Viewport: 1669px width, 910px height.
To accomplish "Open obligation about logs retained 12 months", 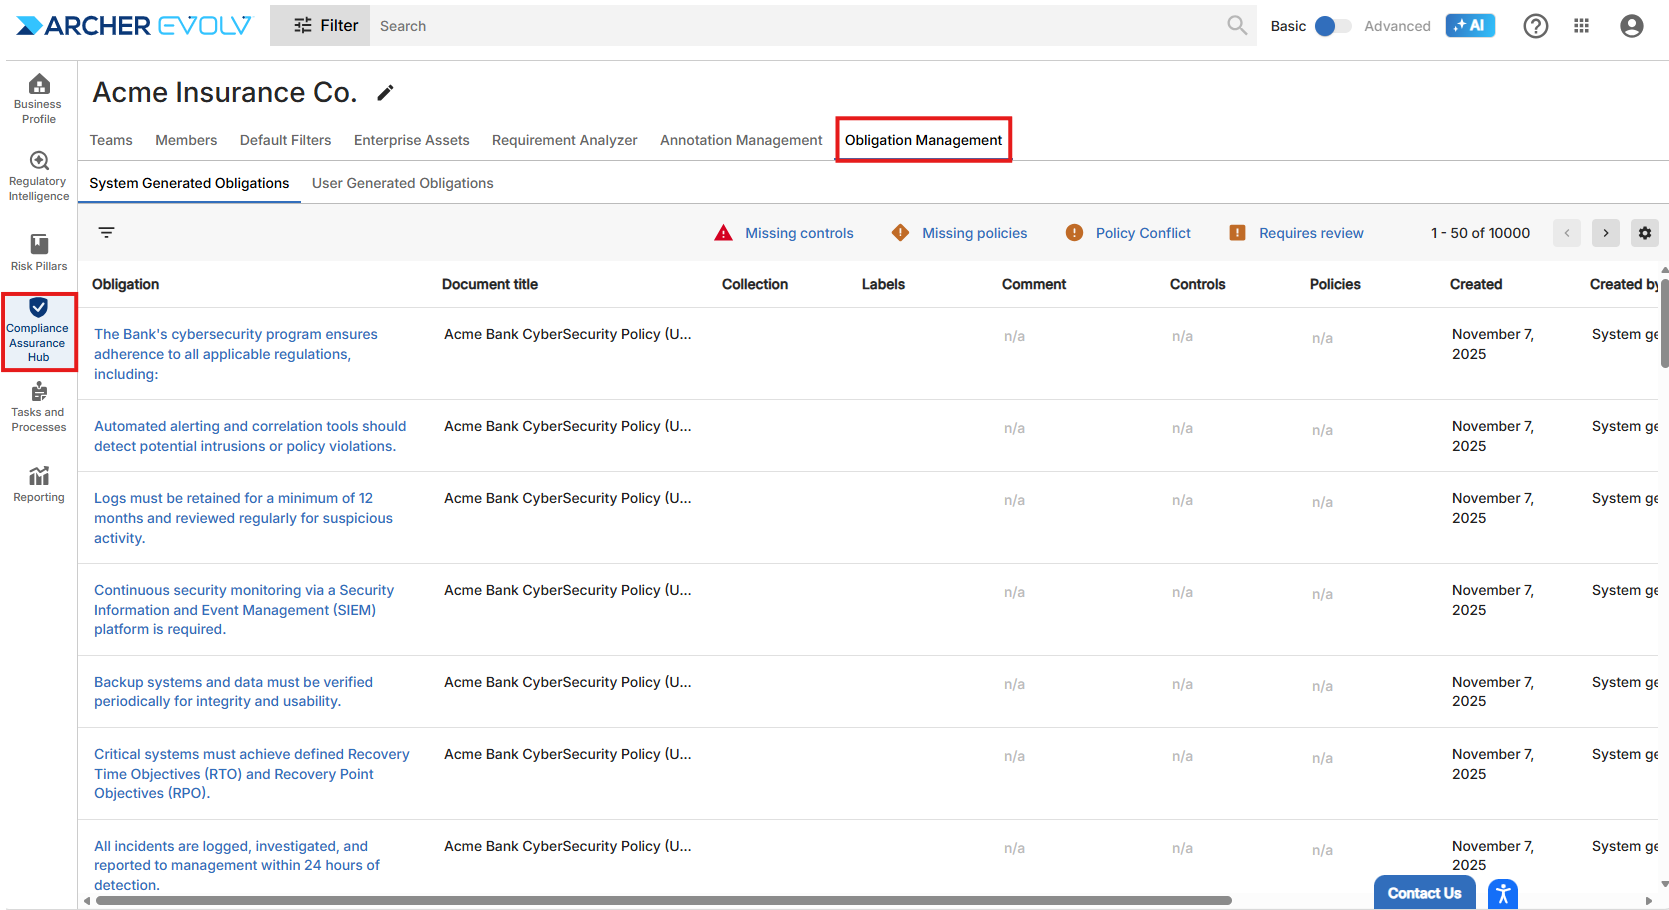I will coord(243,518).
